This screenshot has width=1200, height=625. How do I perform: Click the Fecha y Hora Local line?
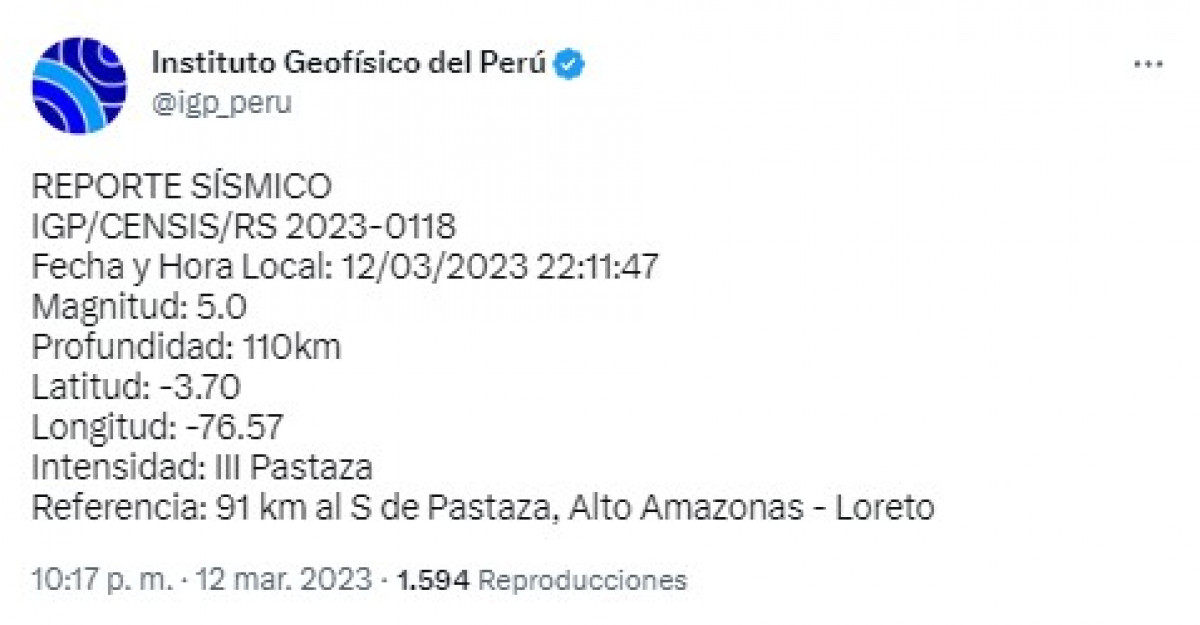tap(345, 267)
